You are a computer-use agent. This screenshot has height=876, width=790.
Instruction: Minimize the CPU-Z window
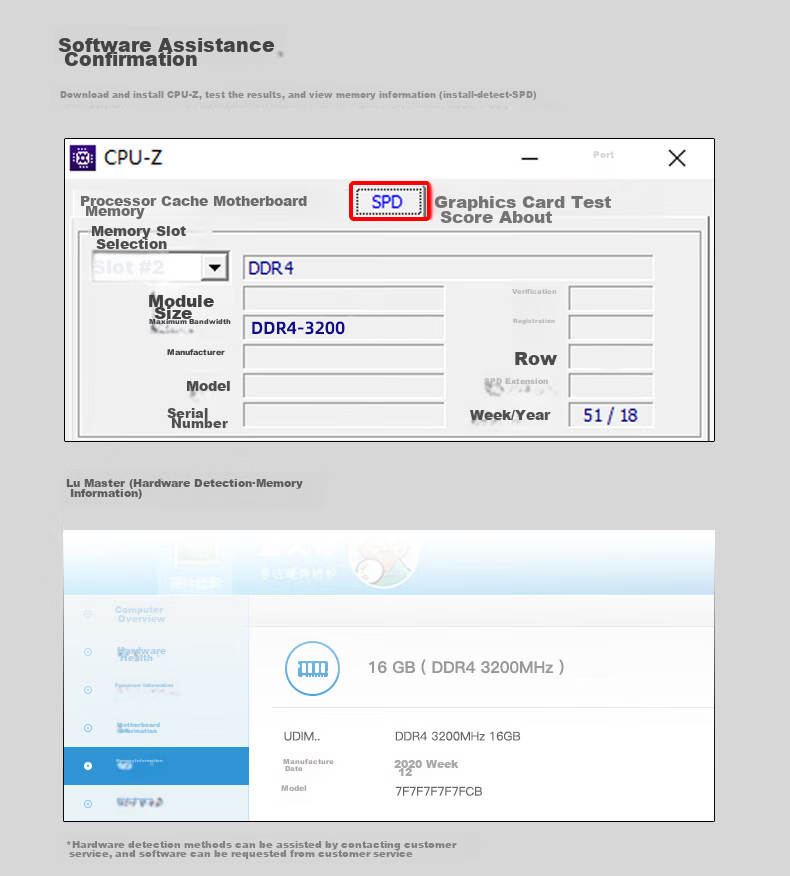click(x=530, y=159)
